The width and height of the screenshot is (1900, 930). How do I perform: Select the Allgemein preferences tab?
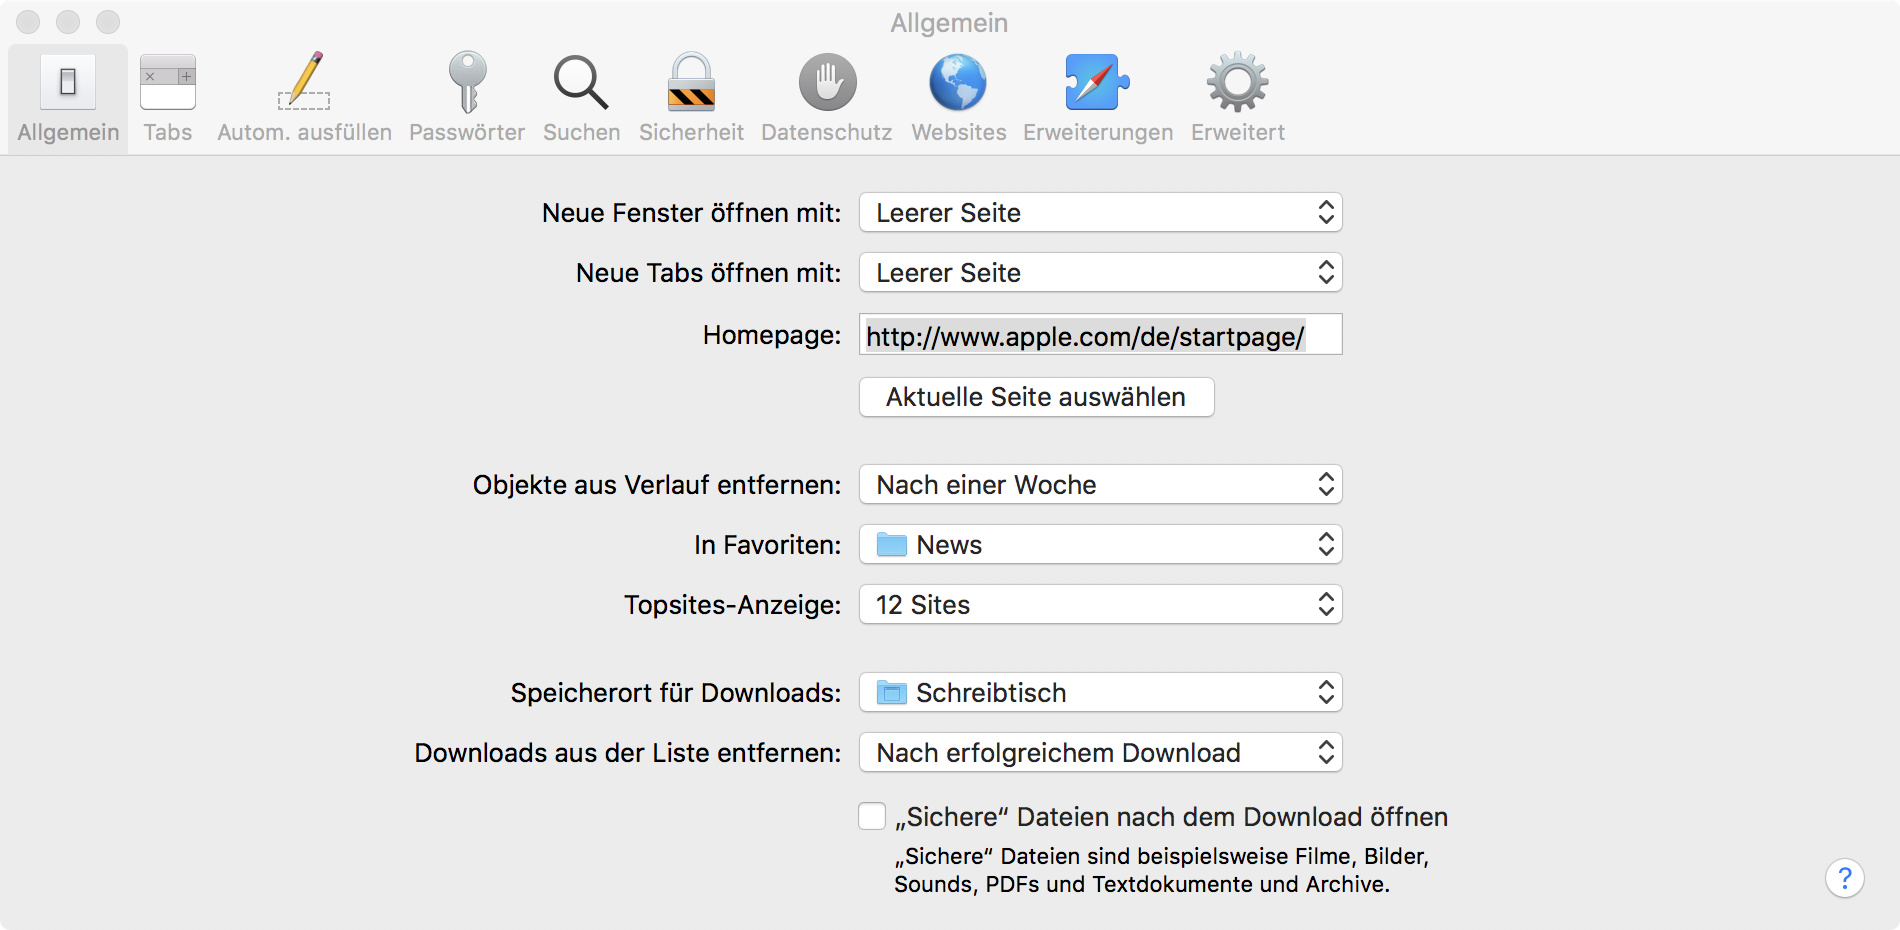click(68, 98)
